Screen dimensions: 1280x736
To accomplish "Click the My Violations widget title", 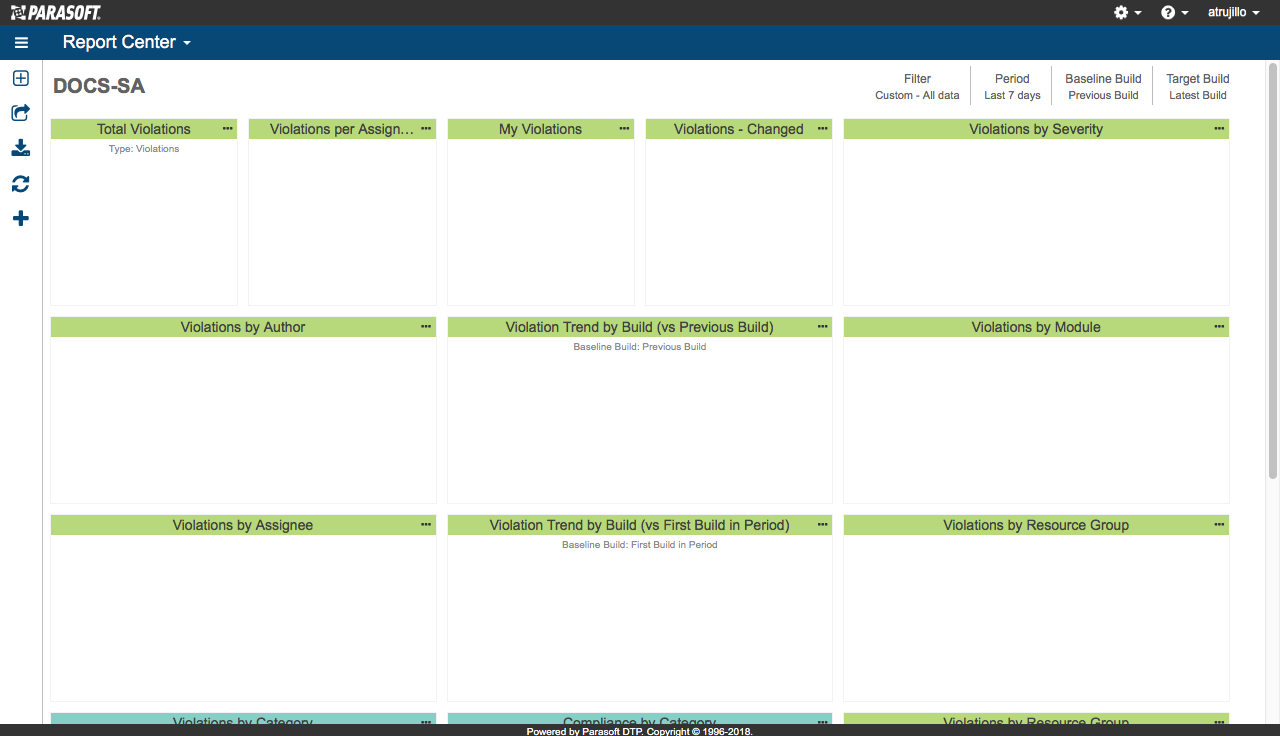I will point(540,129).
